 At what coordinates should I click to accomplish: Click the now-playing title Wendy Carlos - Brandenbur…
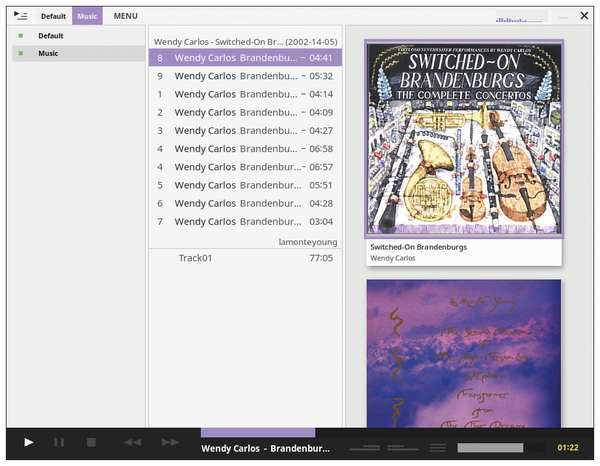pyautogui.click(x=265, y=448)
